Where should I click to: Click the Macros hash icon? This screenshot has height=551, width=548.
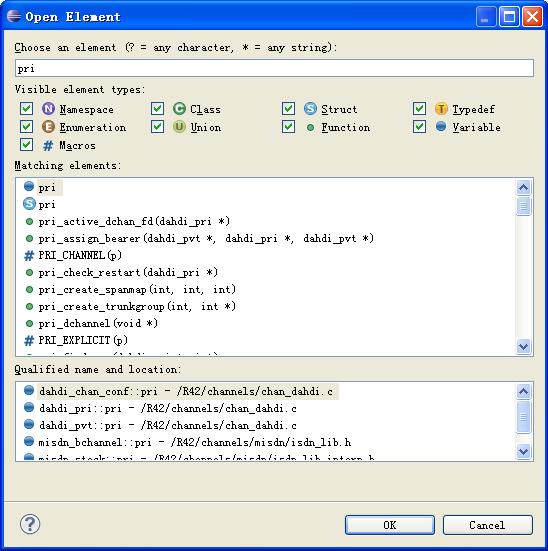(x=48, y=145)
